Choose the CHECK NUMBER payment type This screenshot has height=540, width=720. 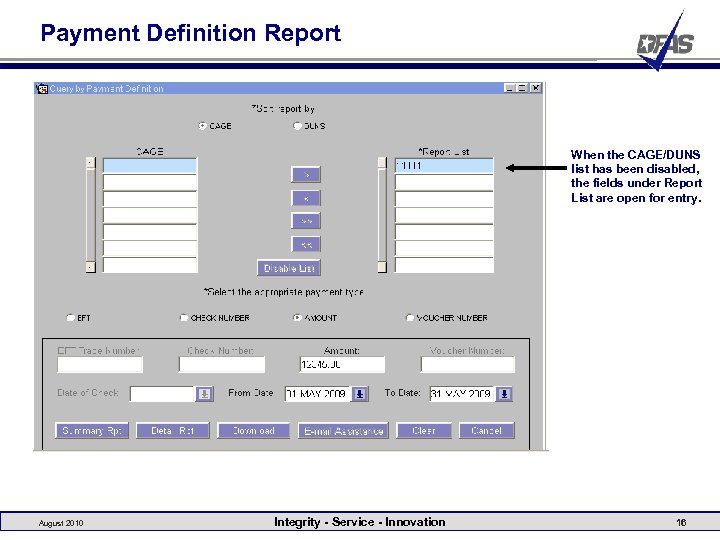184,317
